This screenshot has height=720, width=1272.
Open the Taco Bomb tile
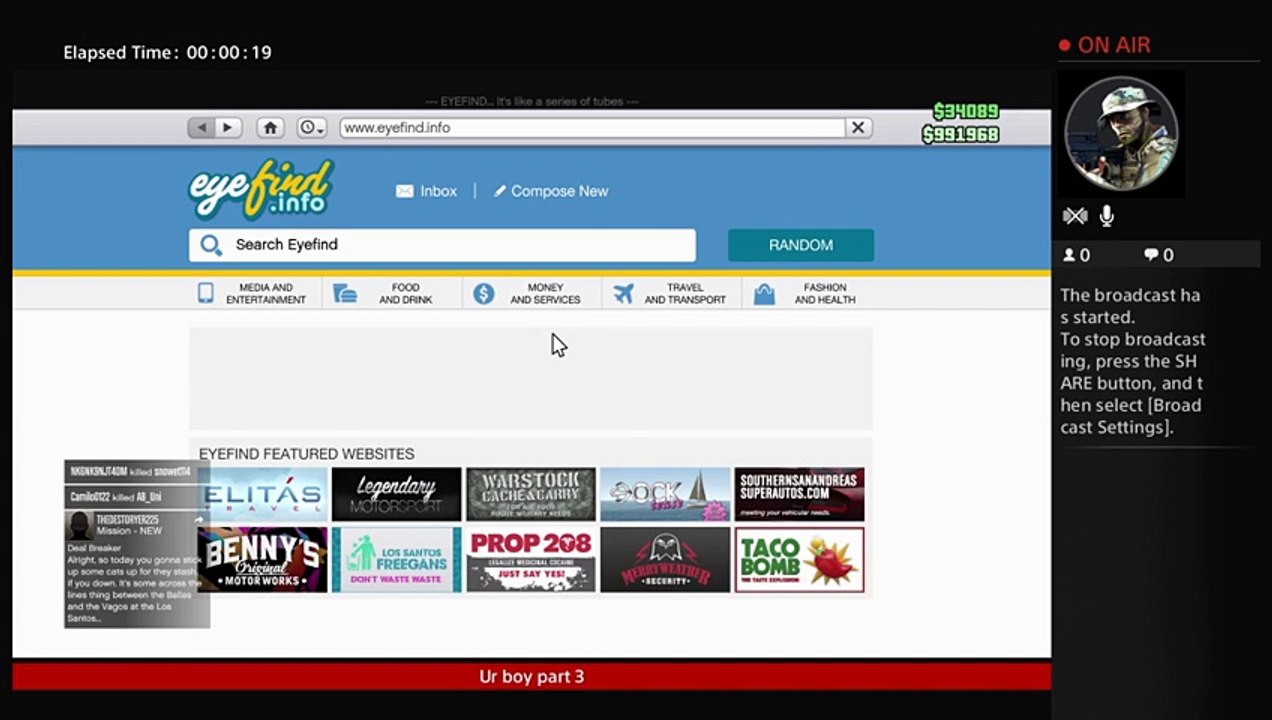[799, 560]
